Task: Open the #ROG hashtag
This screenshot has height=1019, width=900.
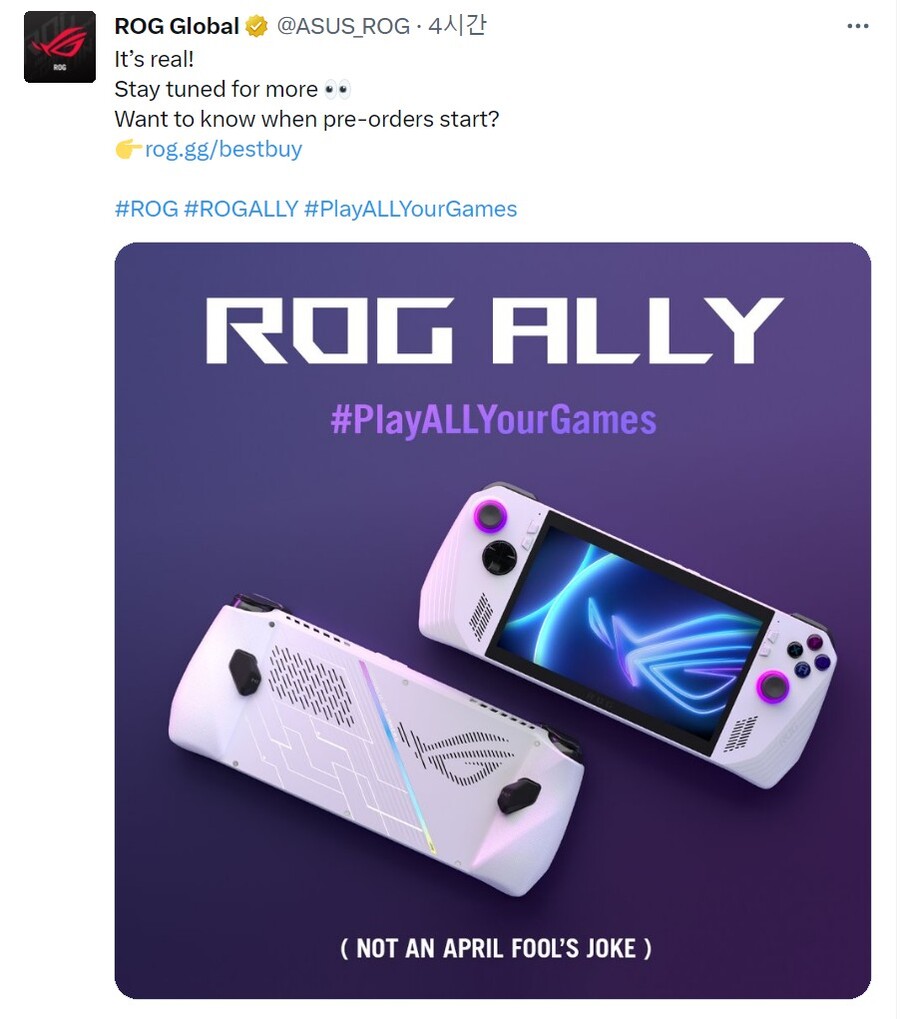Action: click(146, 209)
